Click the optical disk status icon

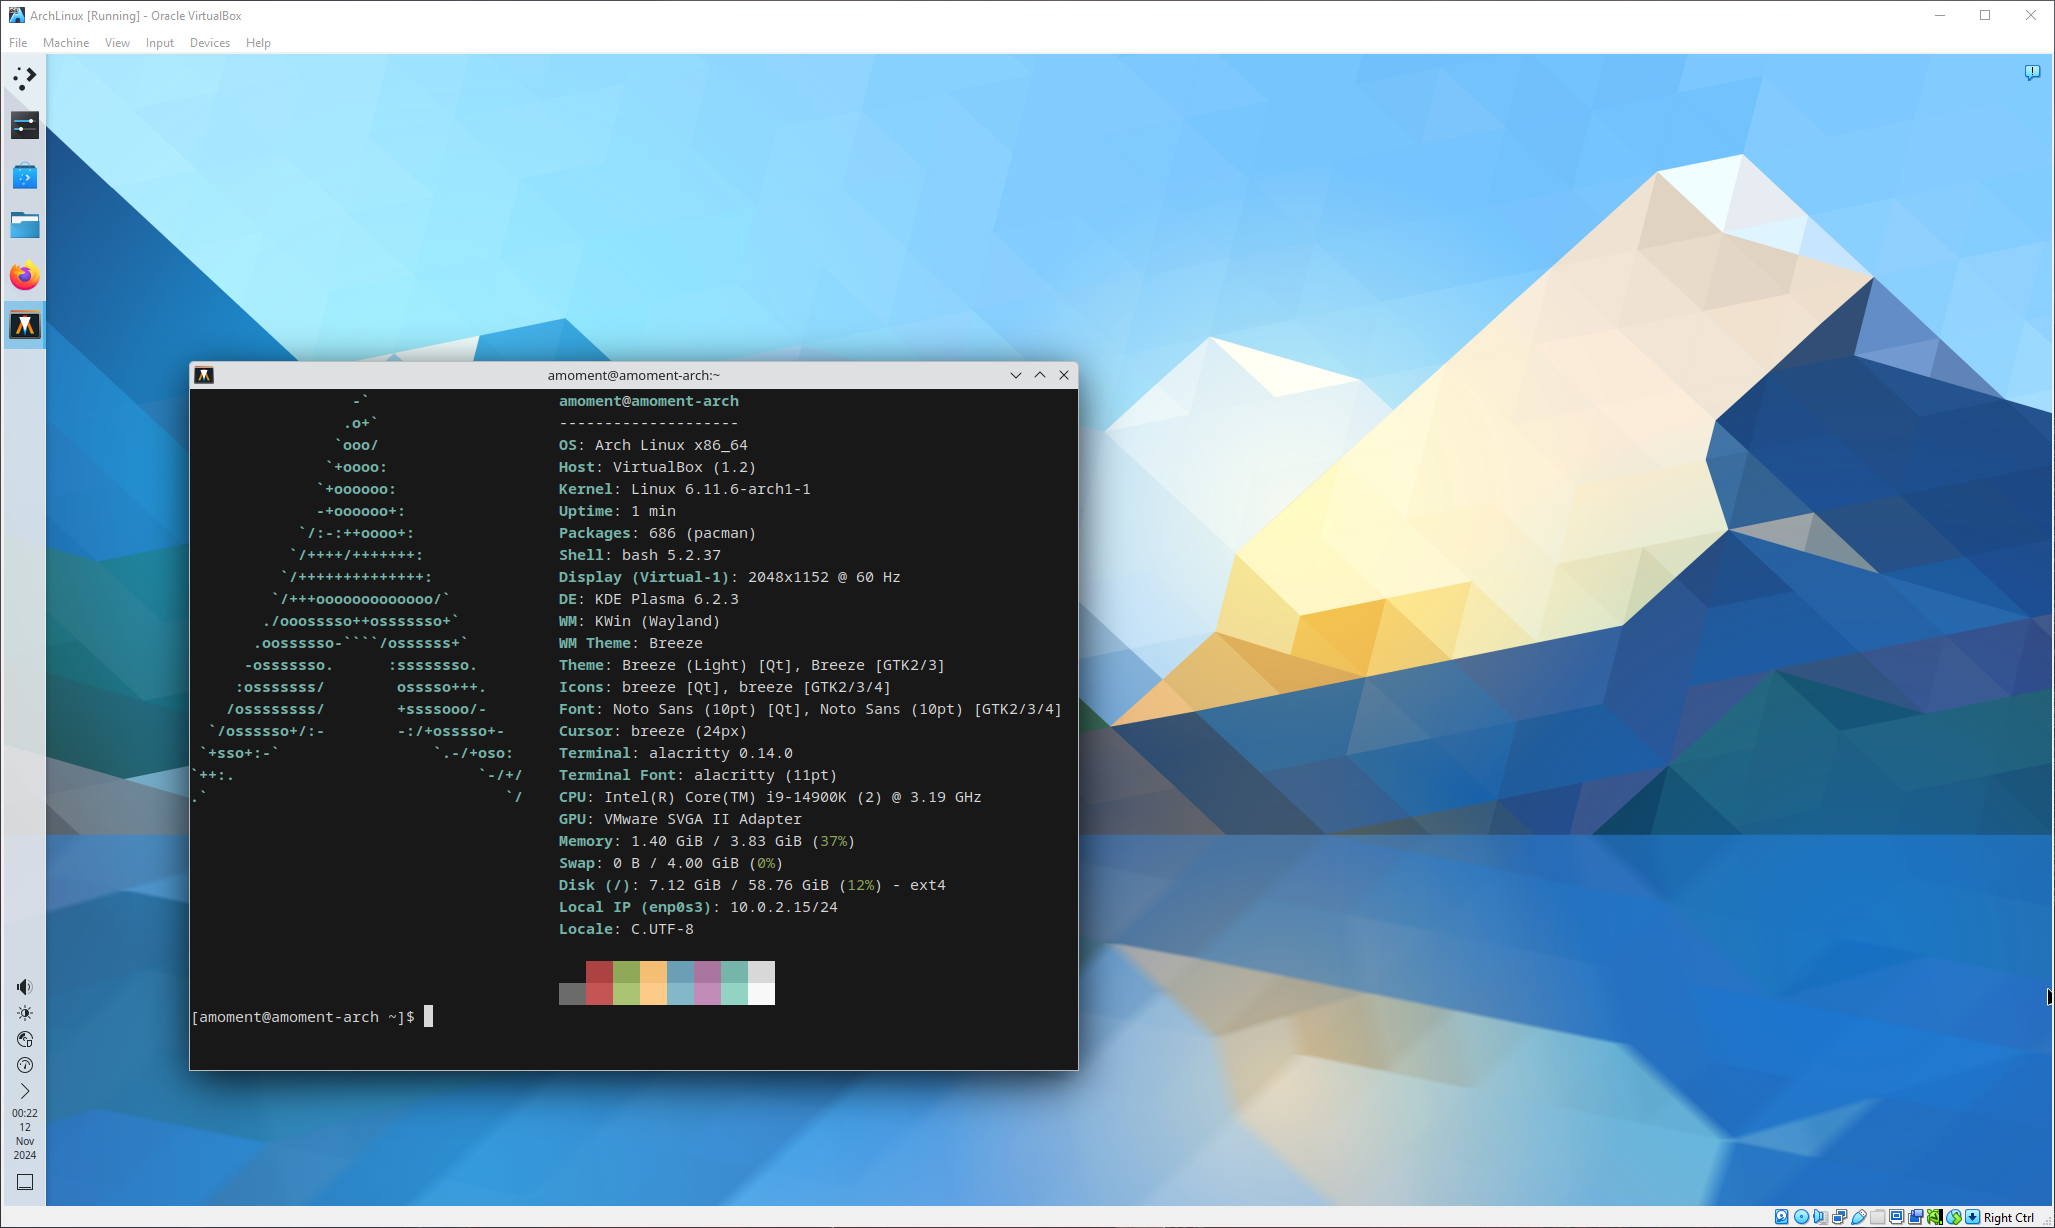tap(1801, 1217)
